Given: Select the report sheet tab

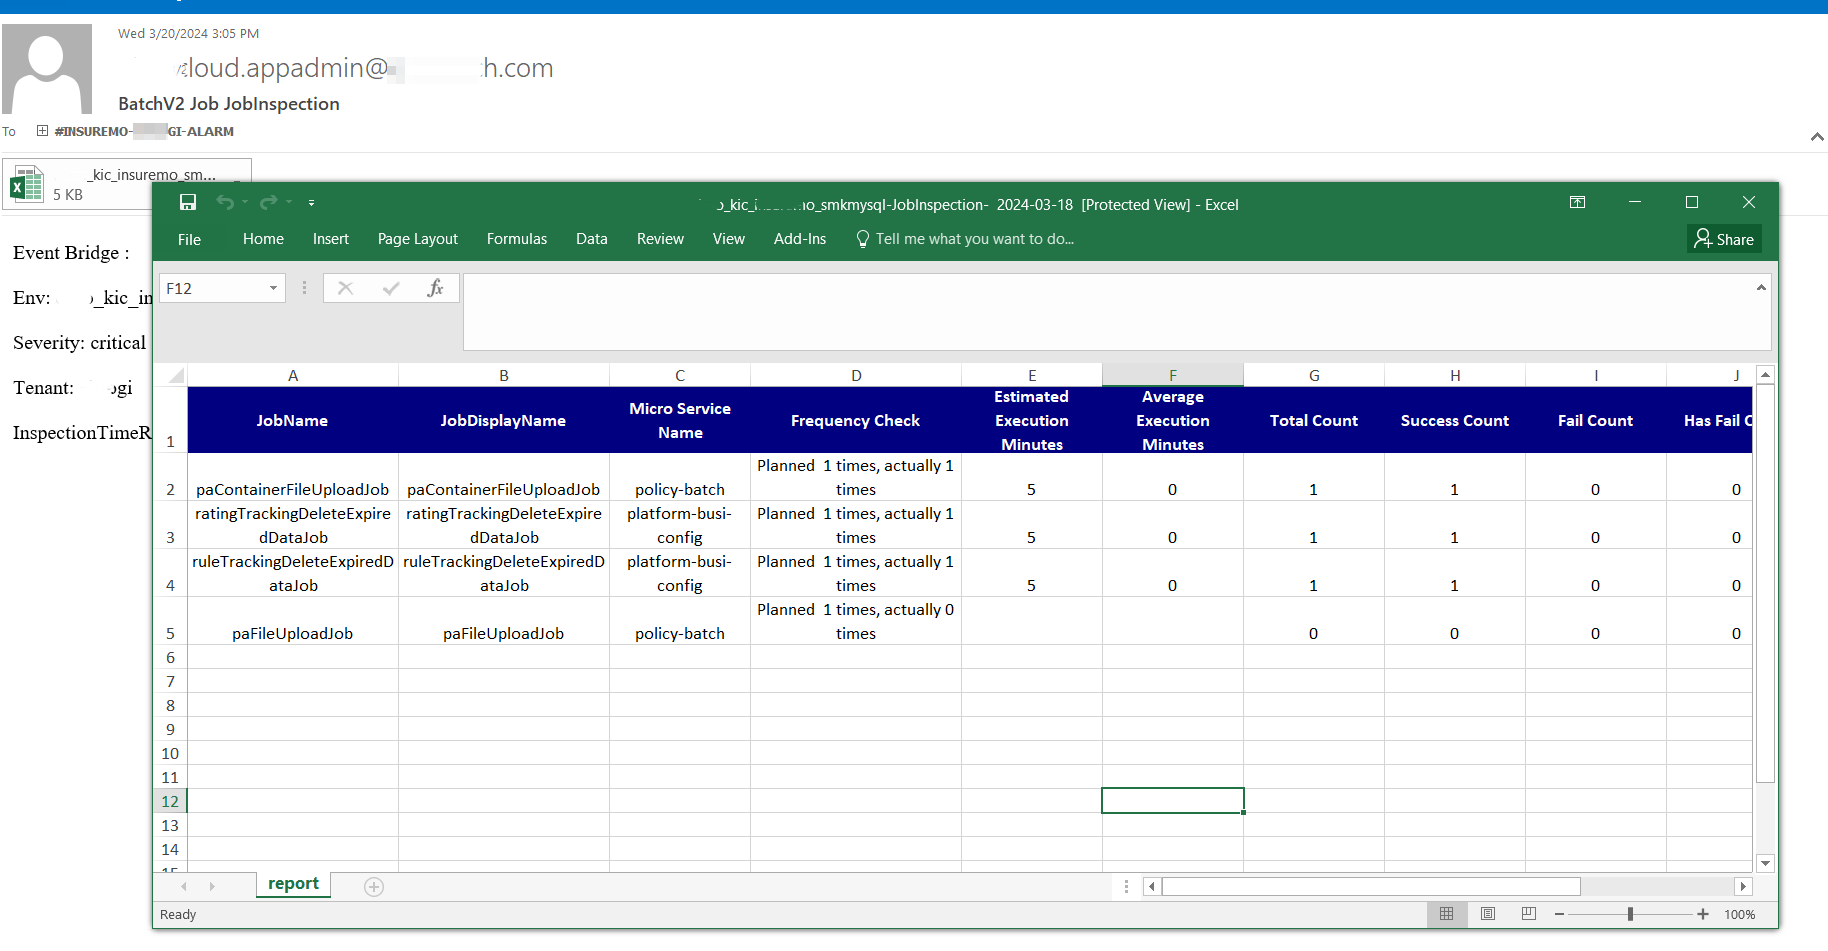Looking at the screenshot, I should tap(293, 884).
